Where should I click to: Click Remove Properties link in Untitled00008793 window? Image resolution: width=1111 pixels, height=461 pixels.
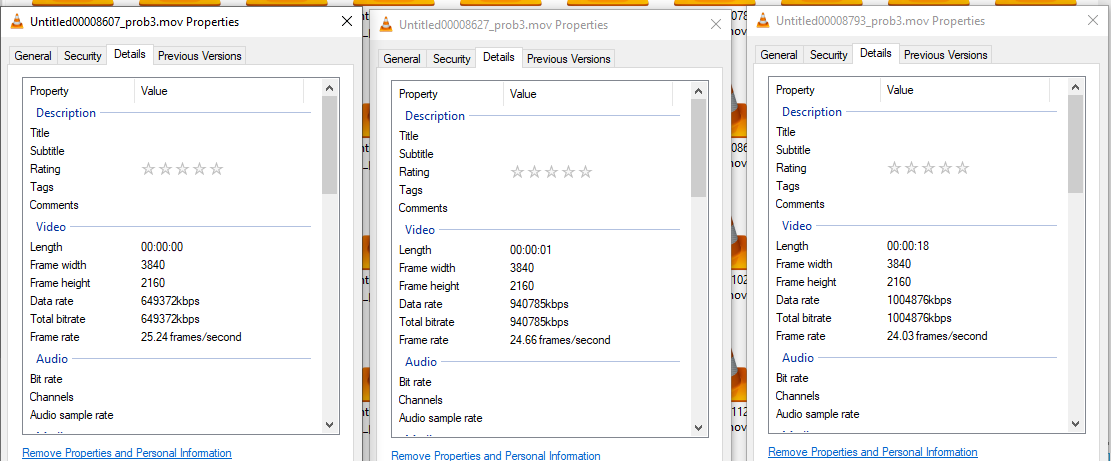tap(873, 451)
